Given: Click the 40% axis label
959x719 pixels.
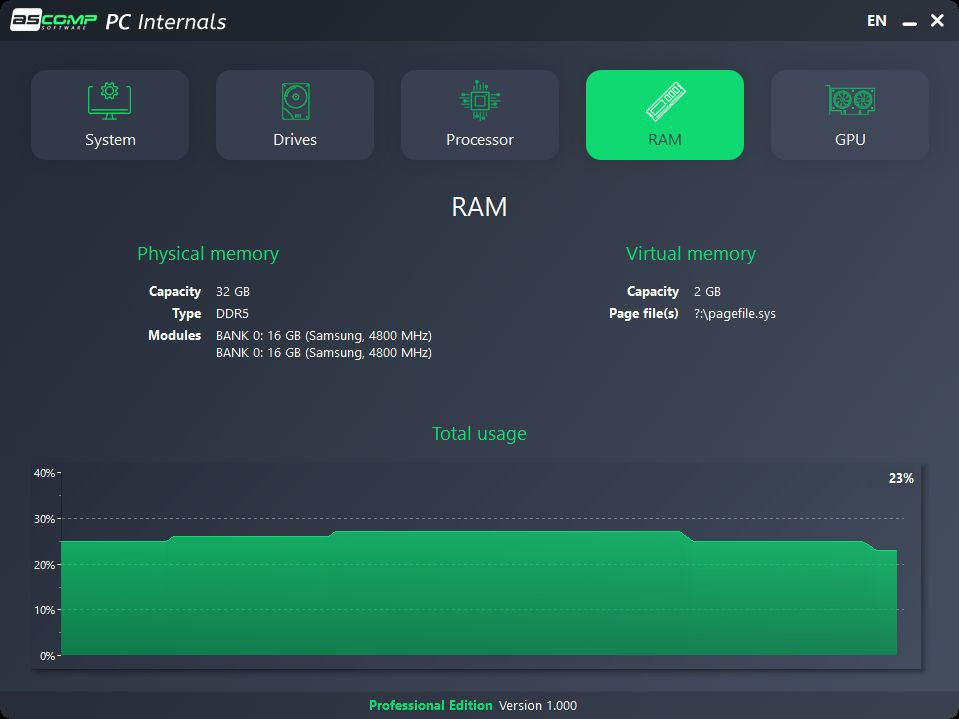Looking at the screenshot, I should (45, 473).
